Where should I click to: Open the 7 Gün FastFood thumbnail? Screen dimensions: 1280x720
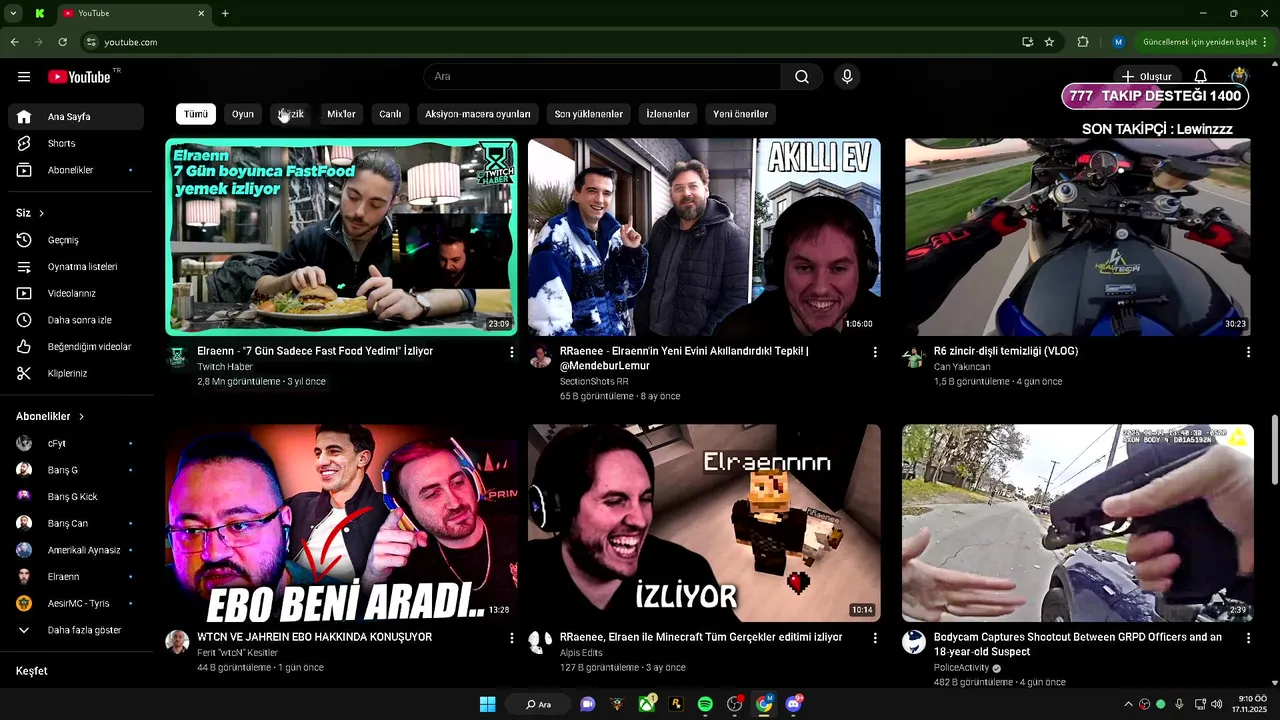point(342,236)
